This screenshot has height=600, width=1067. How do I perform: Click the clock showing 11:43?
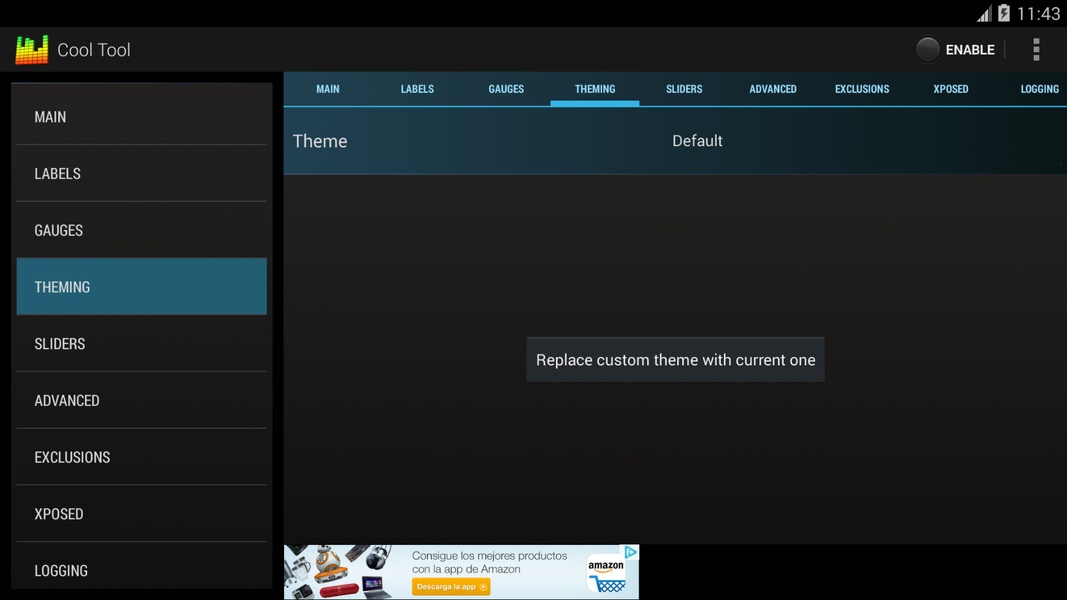point(1038,14)
